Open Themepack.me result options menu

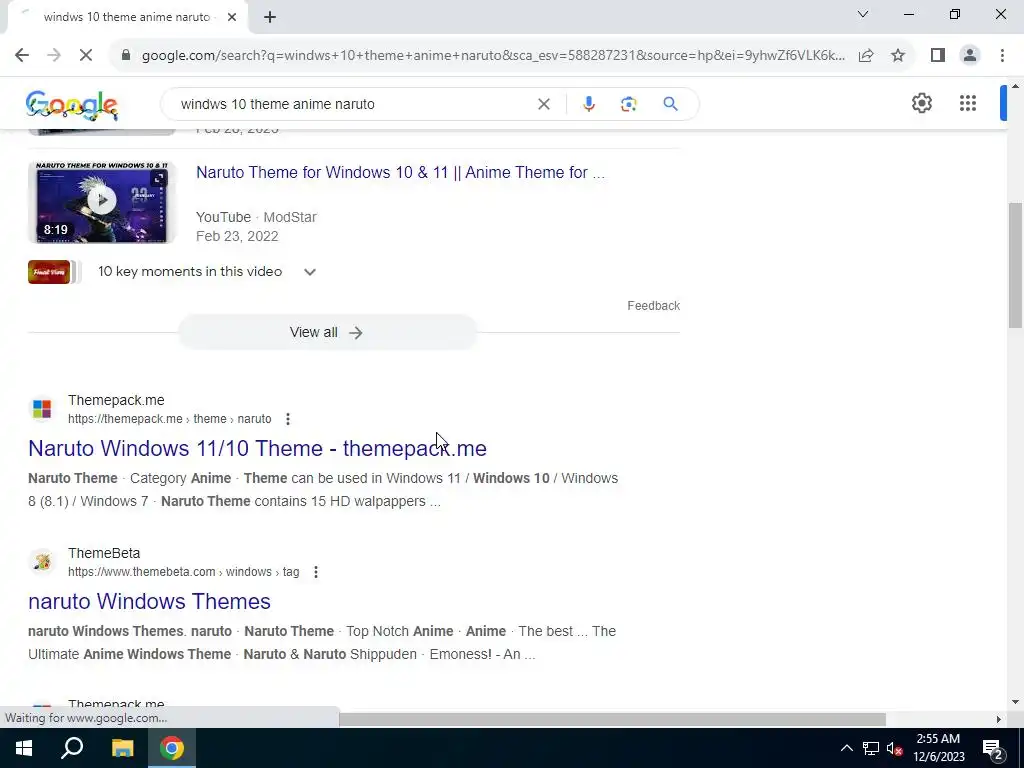pos(288,419)
